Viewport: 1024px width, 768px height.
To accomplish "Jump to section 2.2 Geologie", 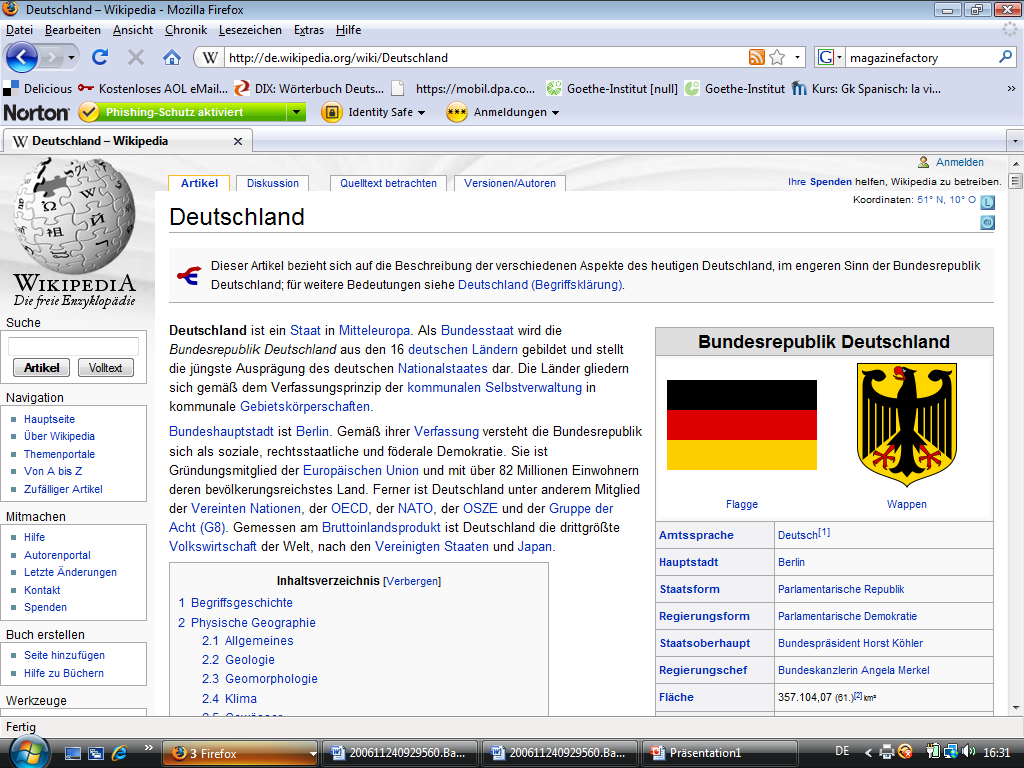I will [x=238, y=660].
